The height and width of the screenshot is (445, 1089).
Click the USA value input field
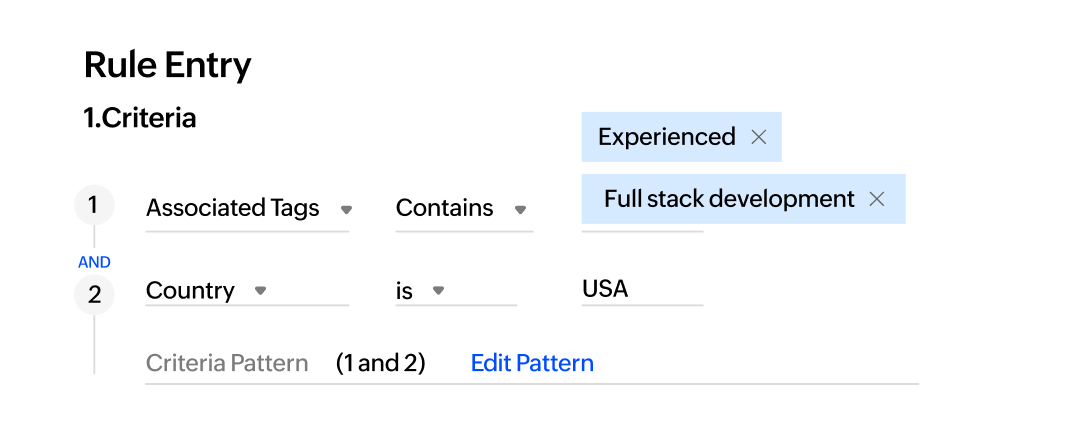tap(642, 290)
